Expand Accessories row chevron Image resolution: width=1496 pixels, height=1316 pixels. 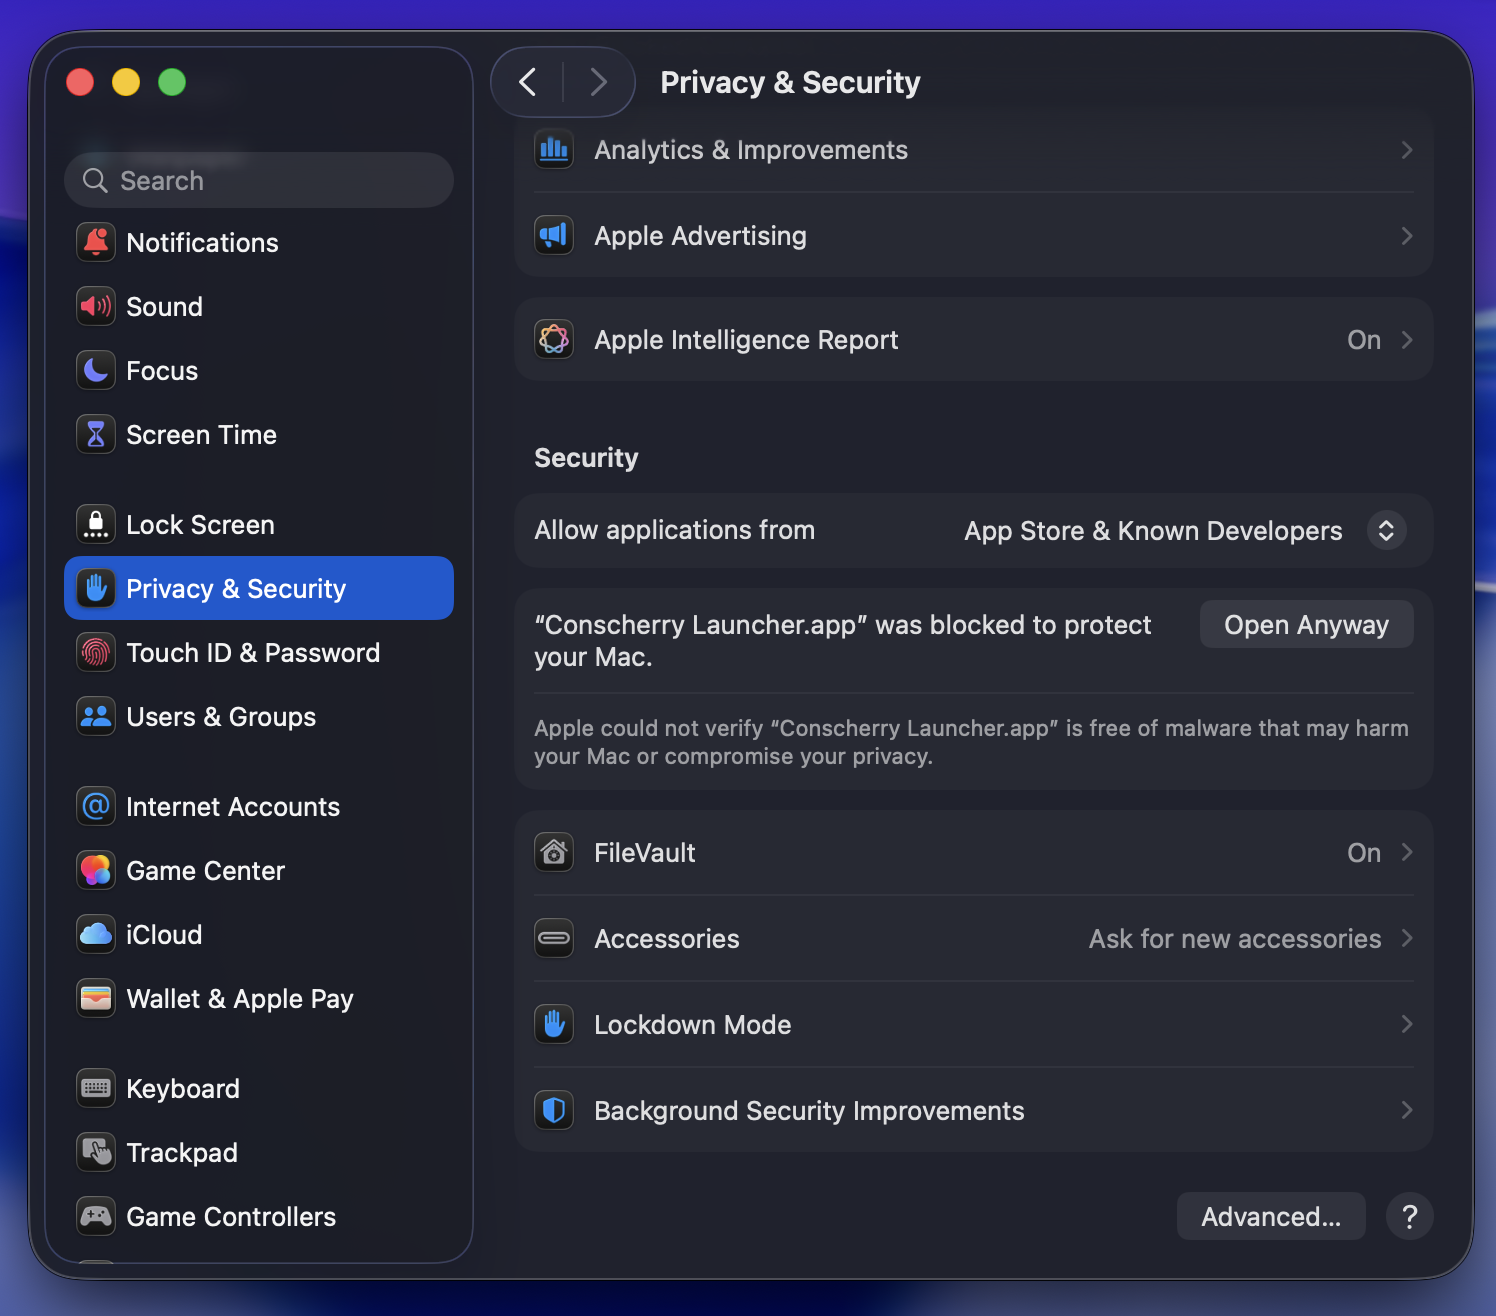point(1407,939)
